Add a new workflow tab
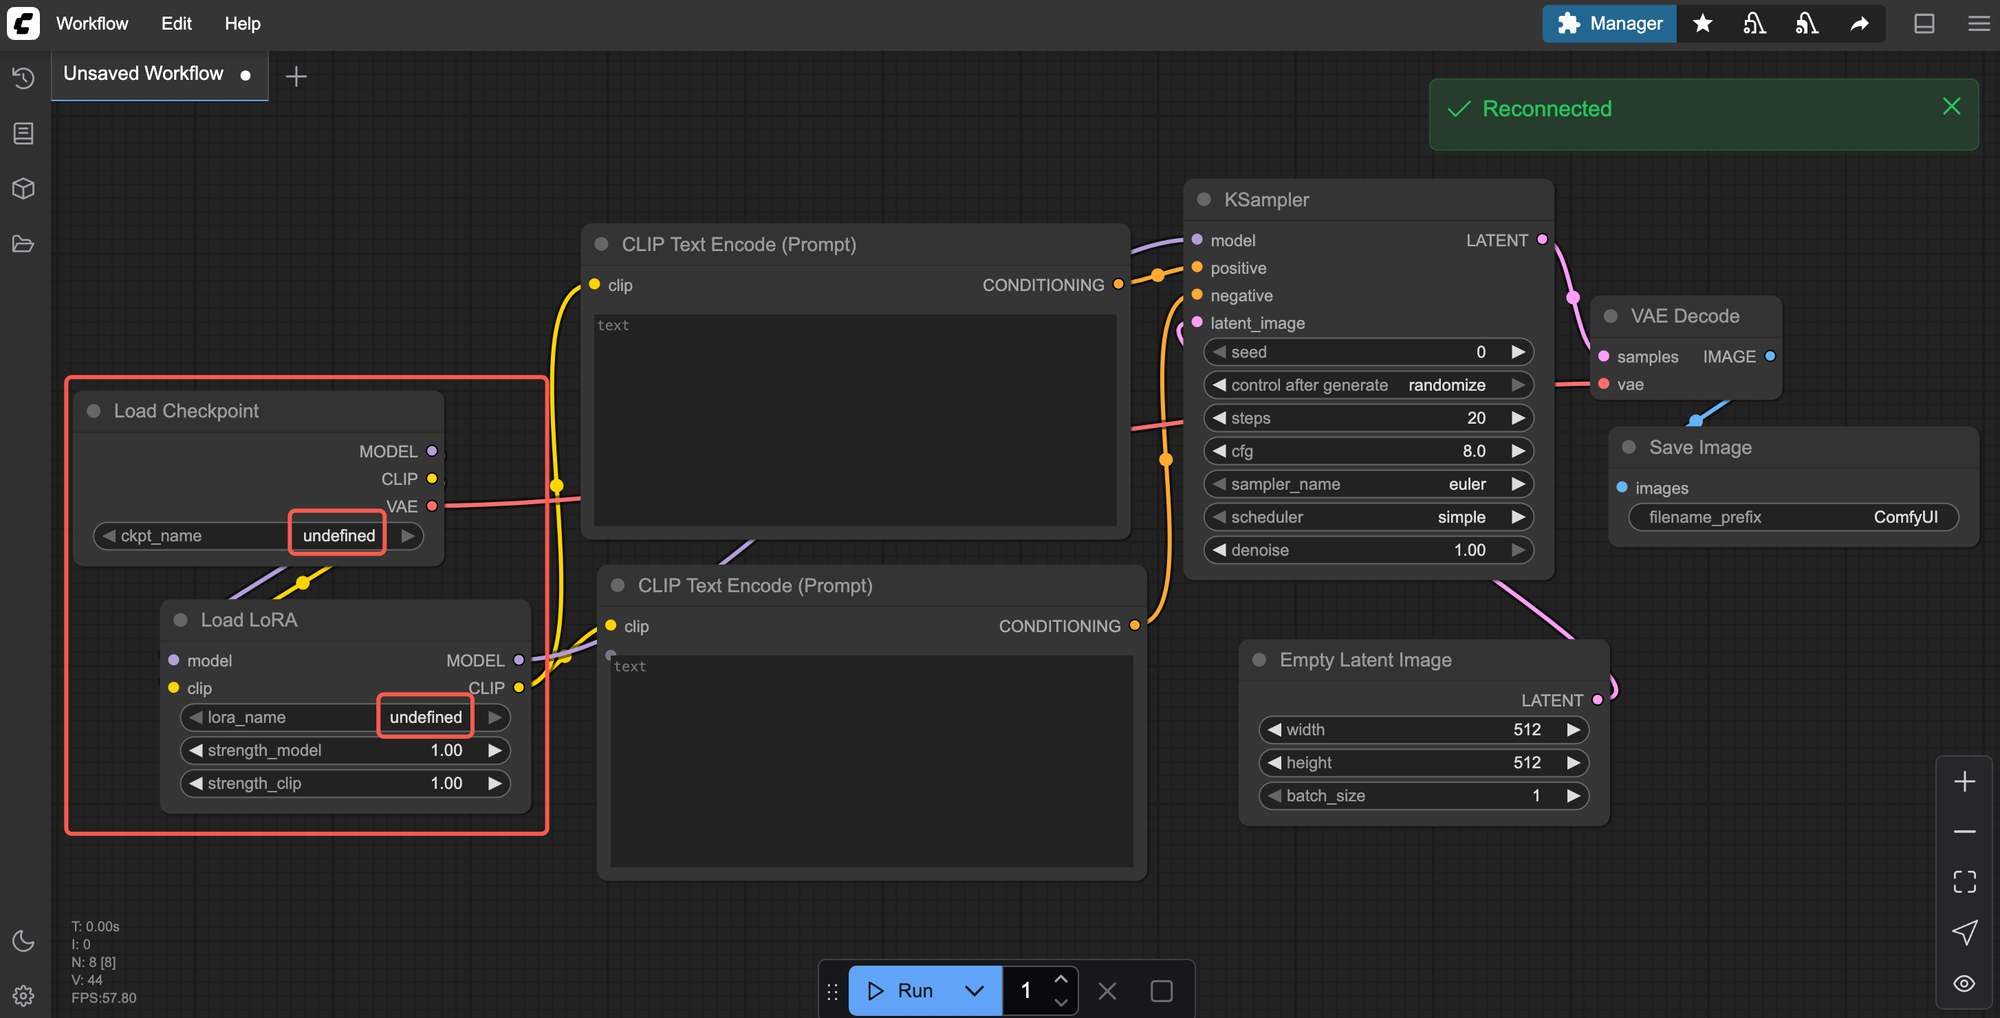Screen dimensions: 2000x1018 296,76
